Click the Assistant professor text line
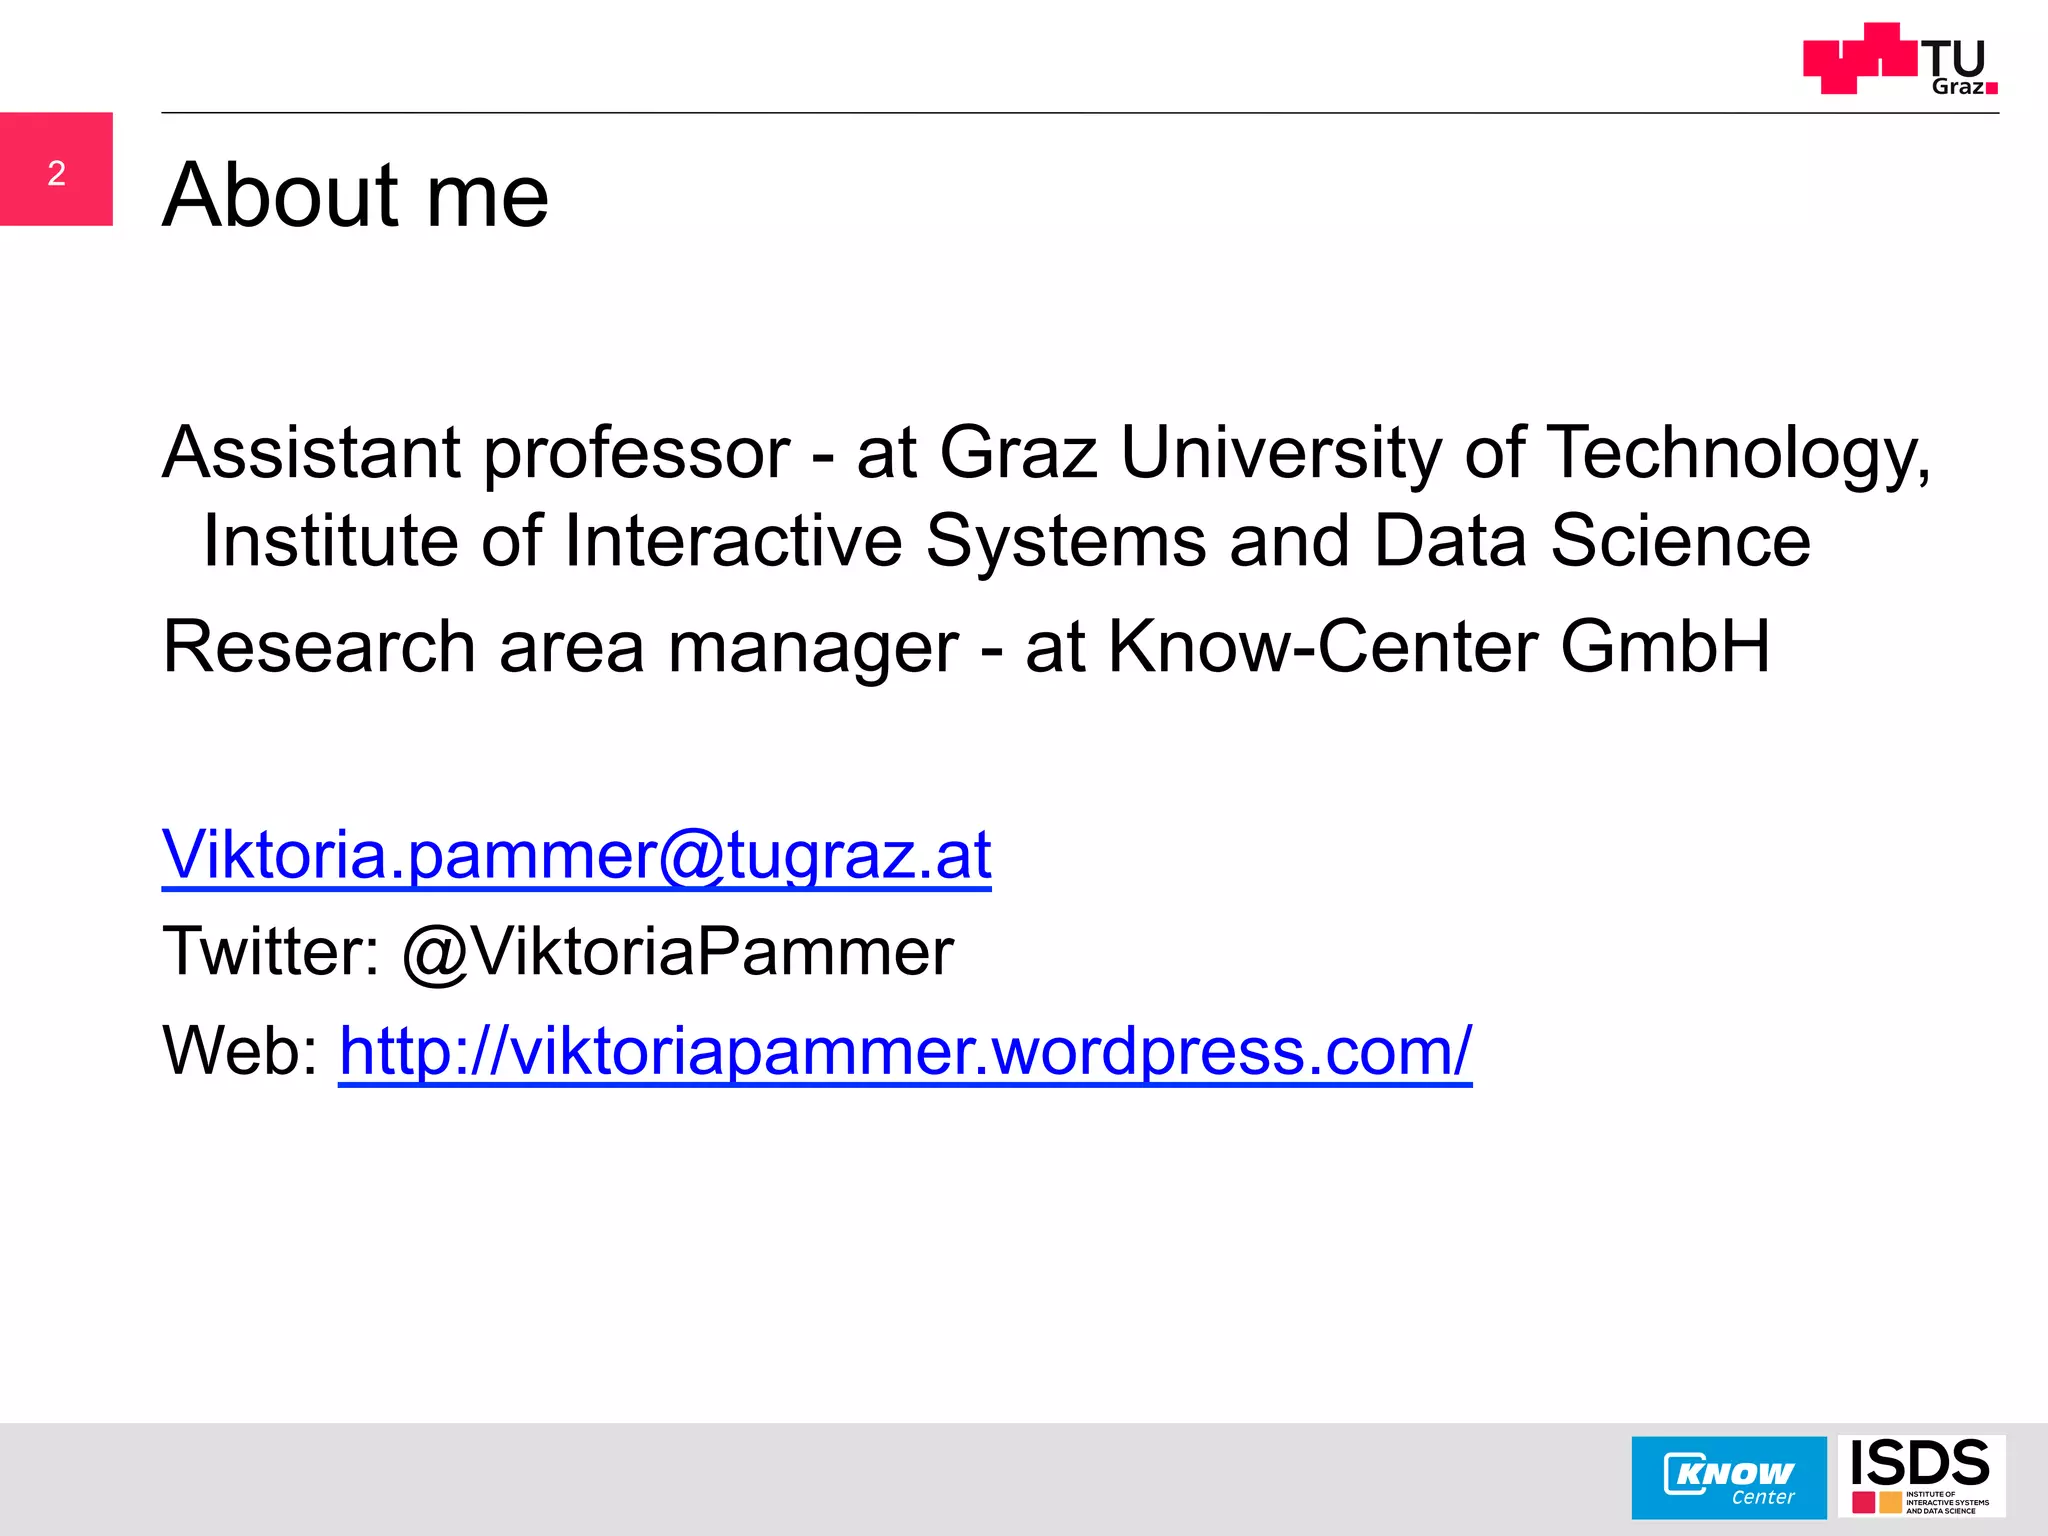Image resolution: width=2048 pixels, height=1536 pixels. pyautogui.click(x=476, y=453)
